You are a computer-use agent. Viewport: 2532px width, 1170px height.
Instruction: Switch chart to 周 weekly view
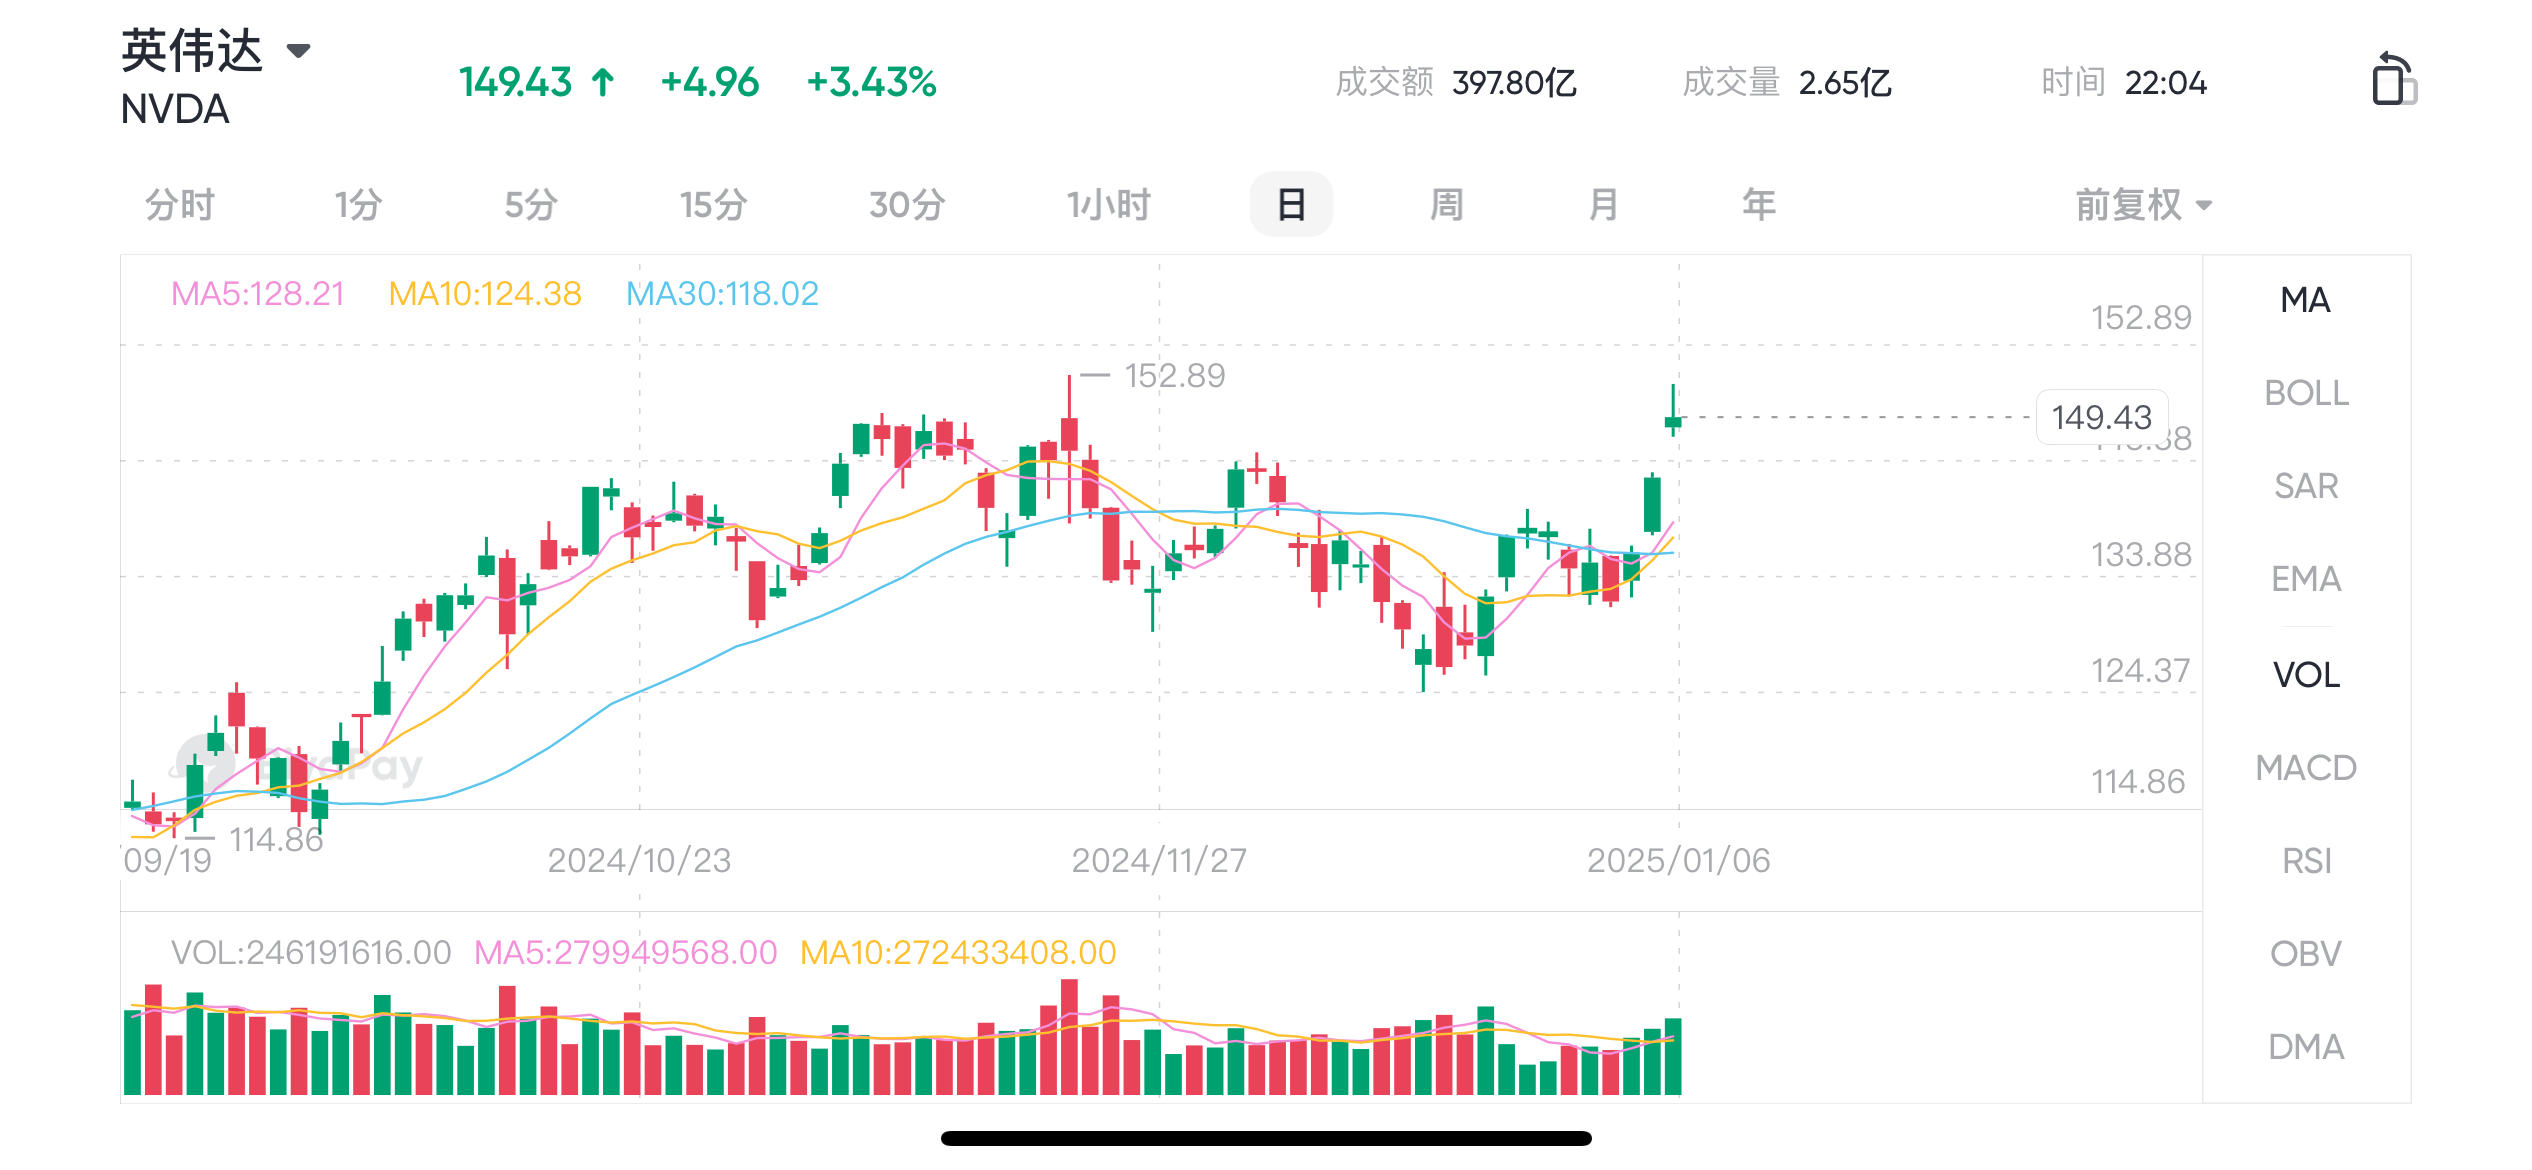(1446, 205)
